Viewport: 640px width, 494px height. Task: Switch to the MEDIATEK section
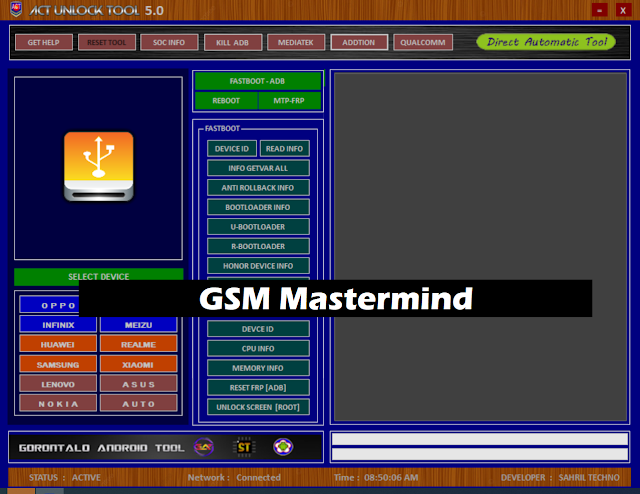pyautogui.click(x=296, y=42)
